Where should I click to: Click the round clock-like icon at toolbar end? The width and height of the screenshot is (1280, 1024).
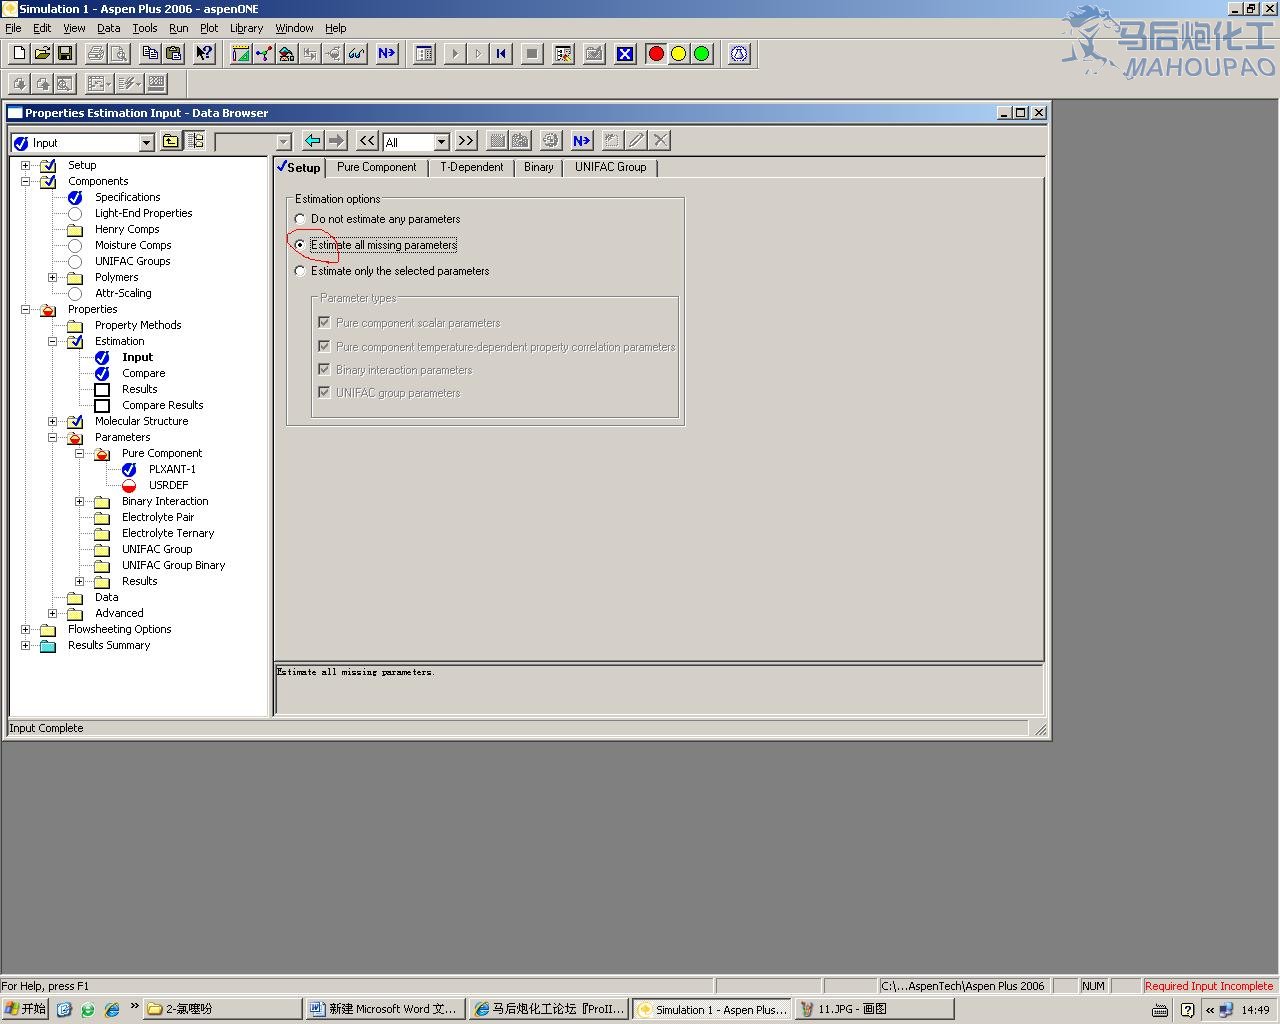click(739, 54)
